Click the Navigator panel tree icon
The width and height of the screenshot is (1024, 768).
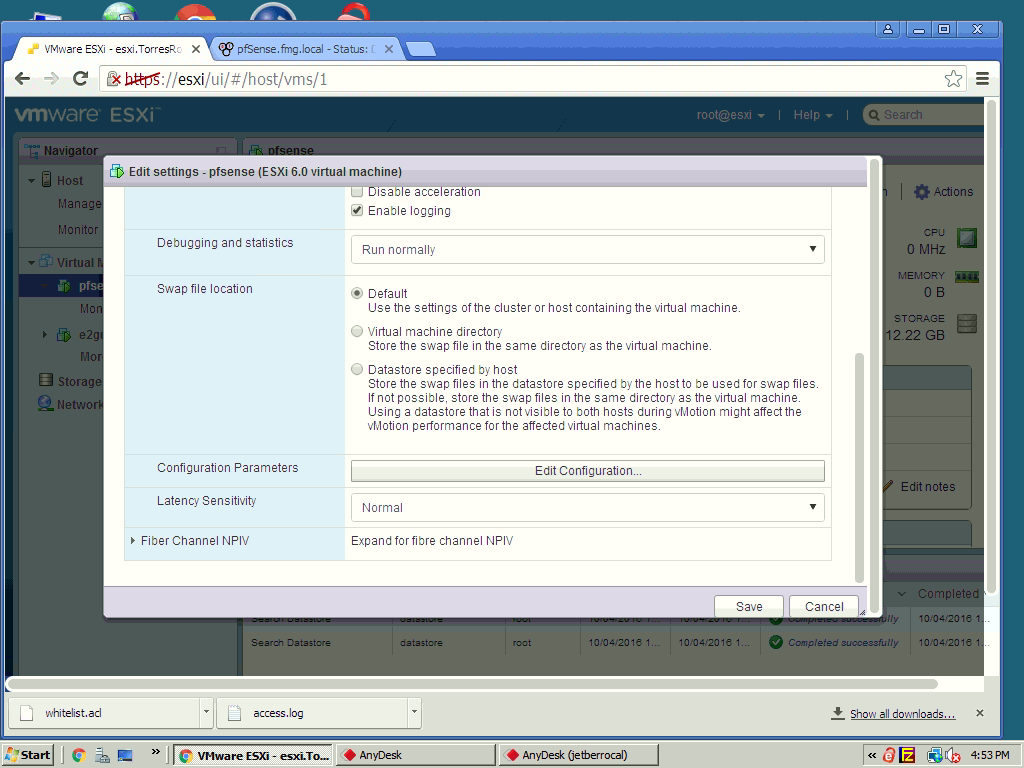click(x=31, y=150)
